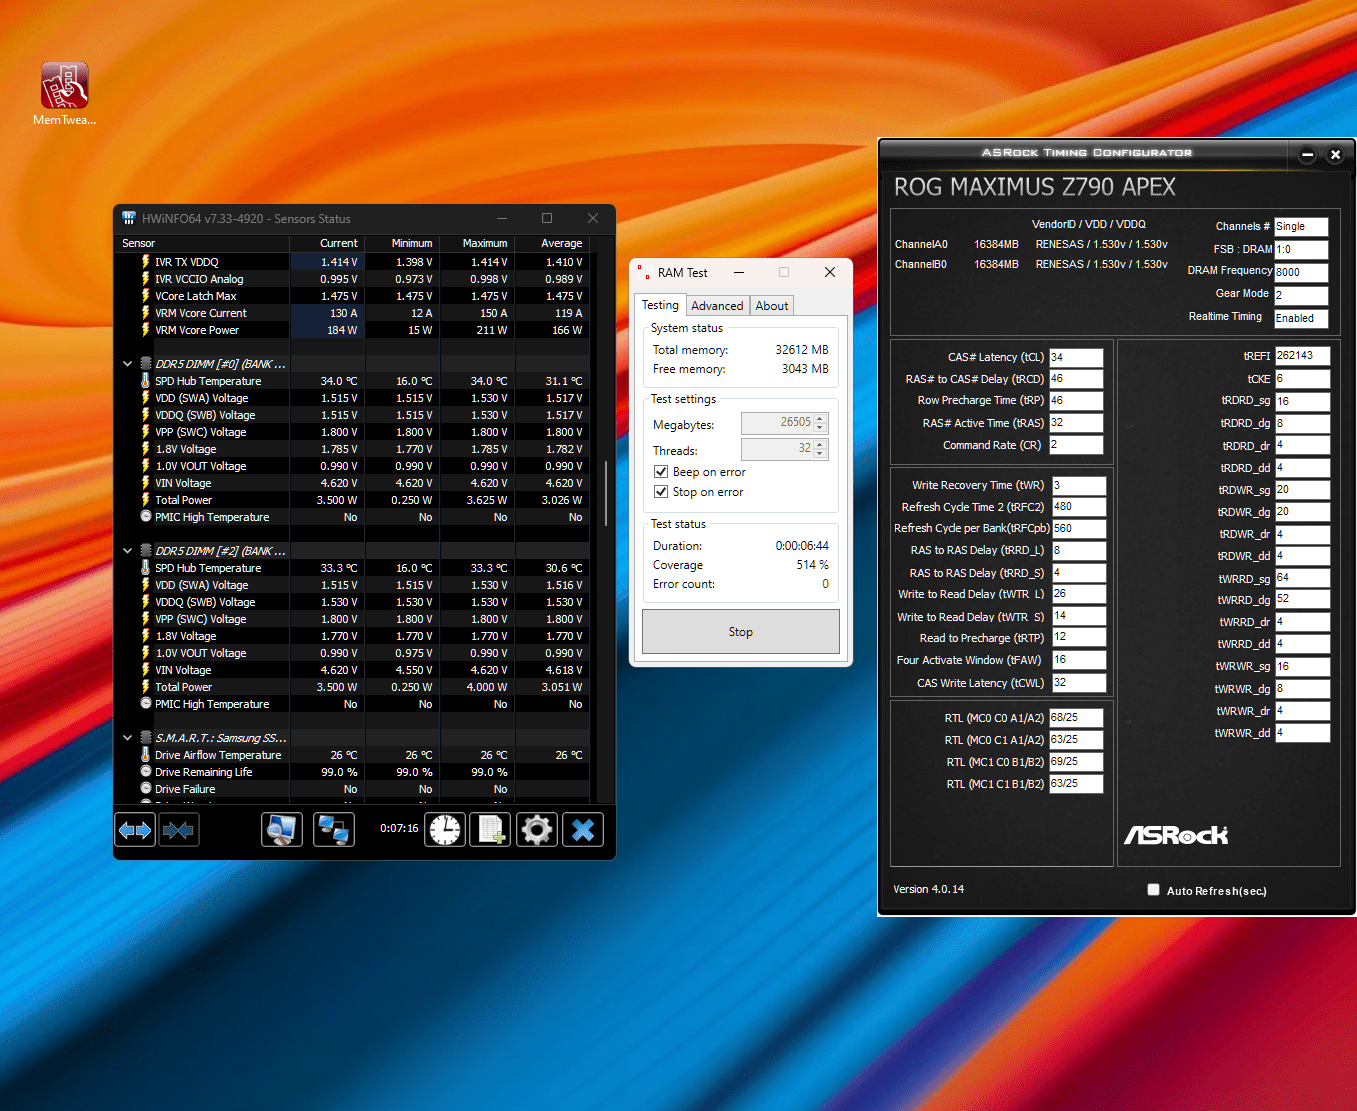Click the DRAM Frequency field showing 8000

[1301, 272]
